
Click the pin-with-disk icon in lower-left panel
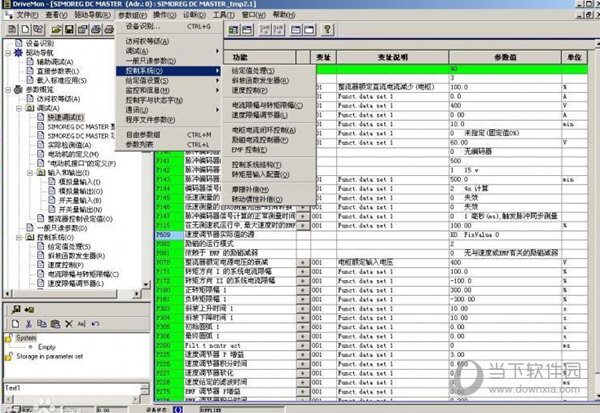tap(16, 309)
